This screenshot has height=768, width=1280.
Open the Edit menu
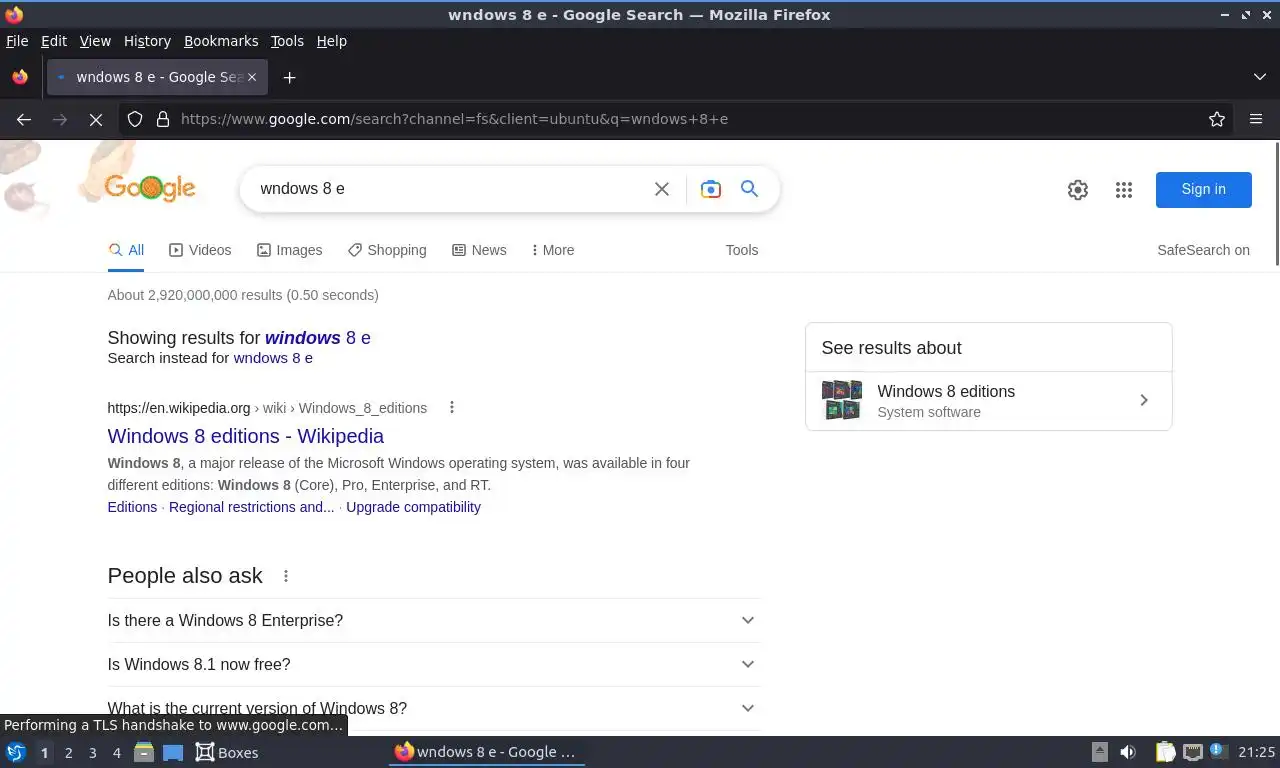click(x=54, y=41)
